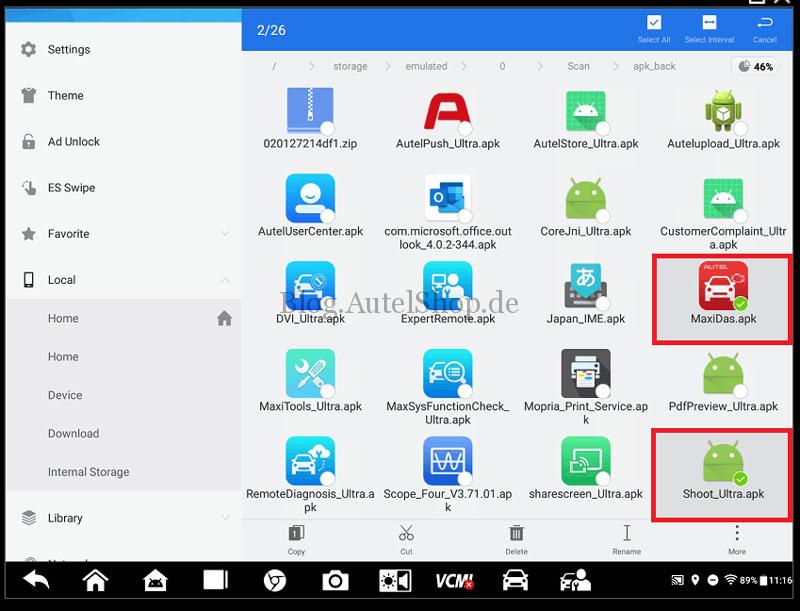Deselect the Shoot_Ultra.apk checkmark

(x=740, y=478)
